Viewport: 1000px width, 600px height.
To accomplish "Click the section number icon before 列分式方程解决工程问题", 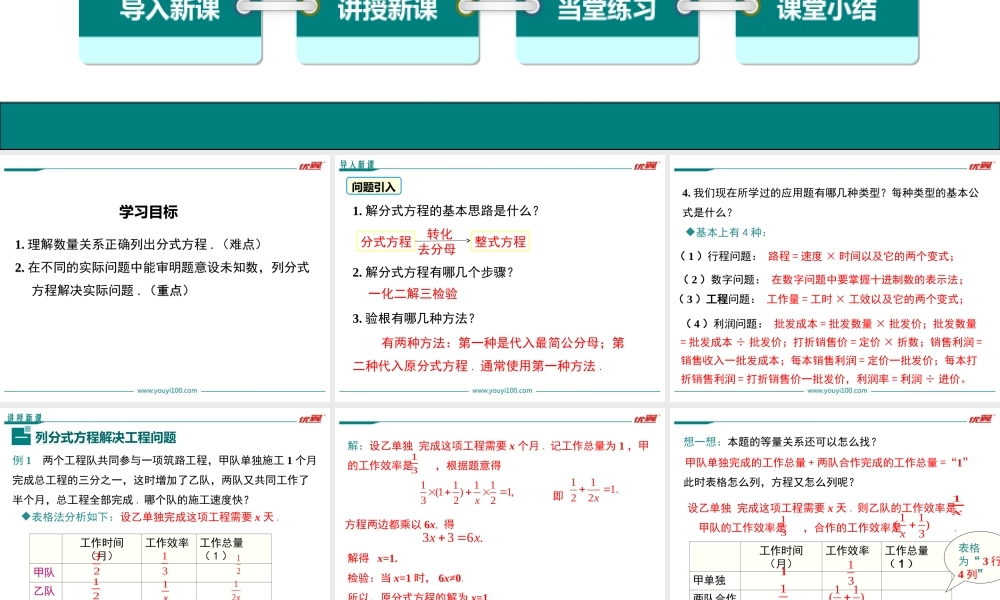I will click(x=20, y=437).
